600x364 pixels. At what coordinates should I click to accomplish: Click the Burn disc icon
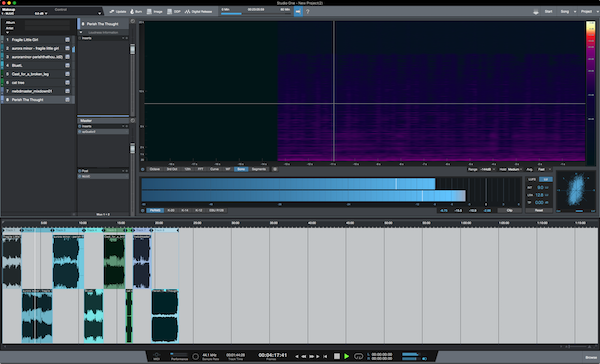[136, 11]
